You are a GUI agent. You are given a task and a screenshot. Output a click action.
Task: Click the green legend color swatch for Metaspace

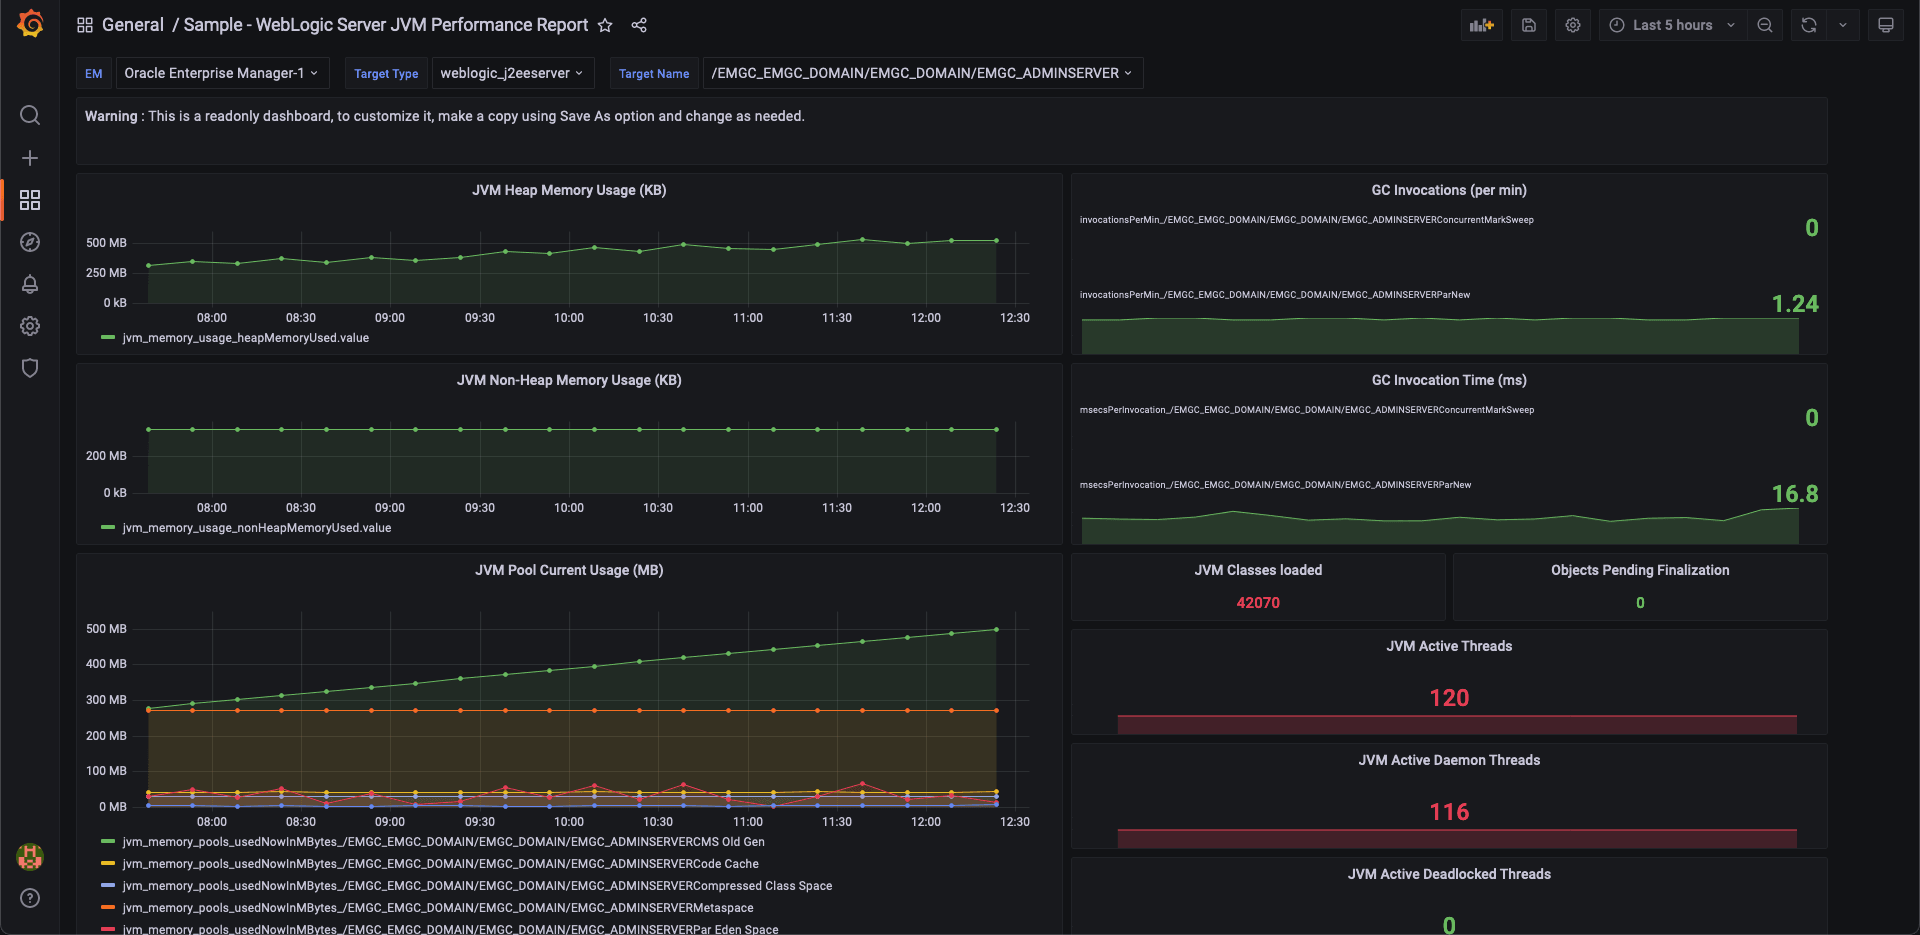pos(107,907)
